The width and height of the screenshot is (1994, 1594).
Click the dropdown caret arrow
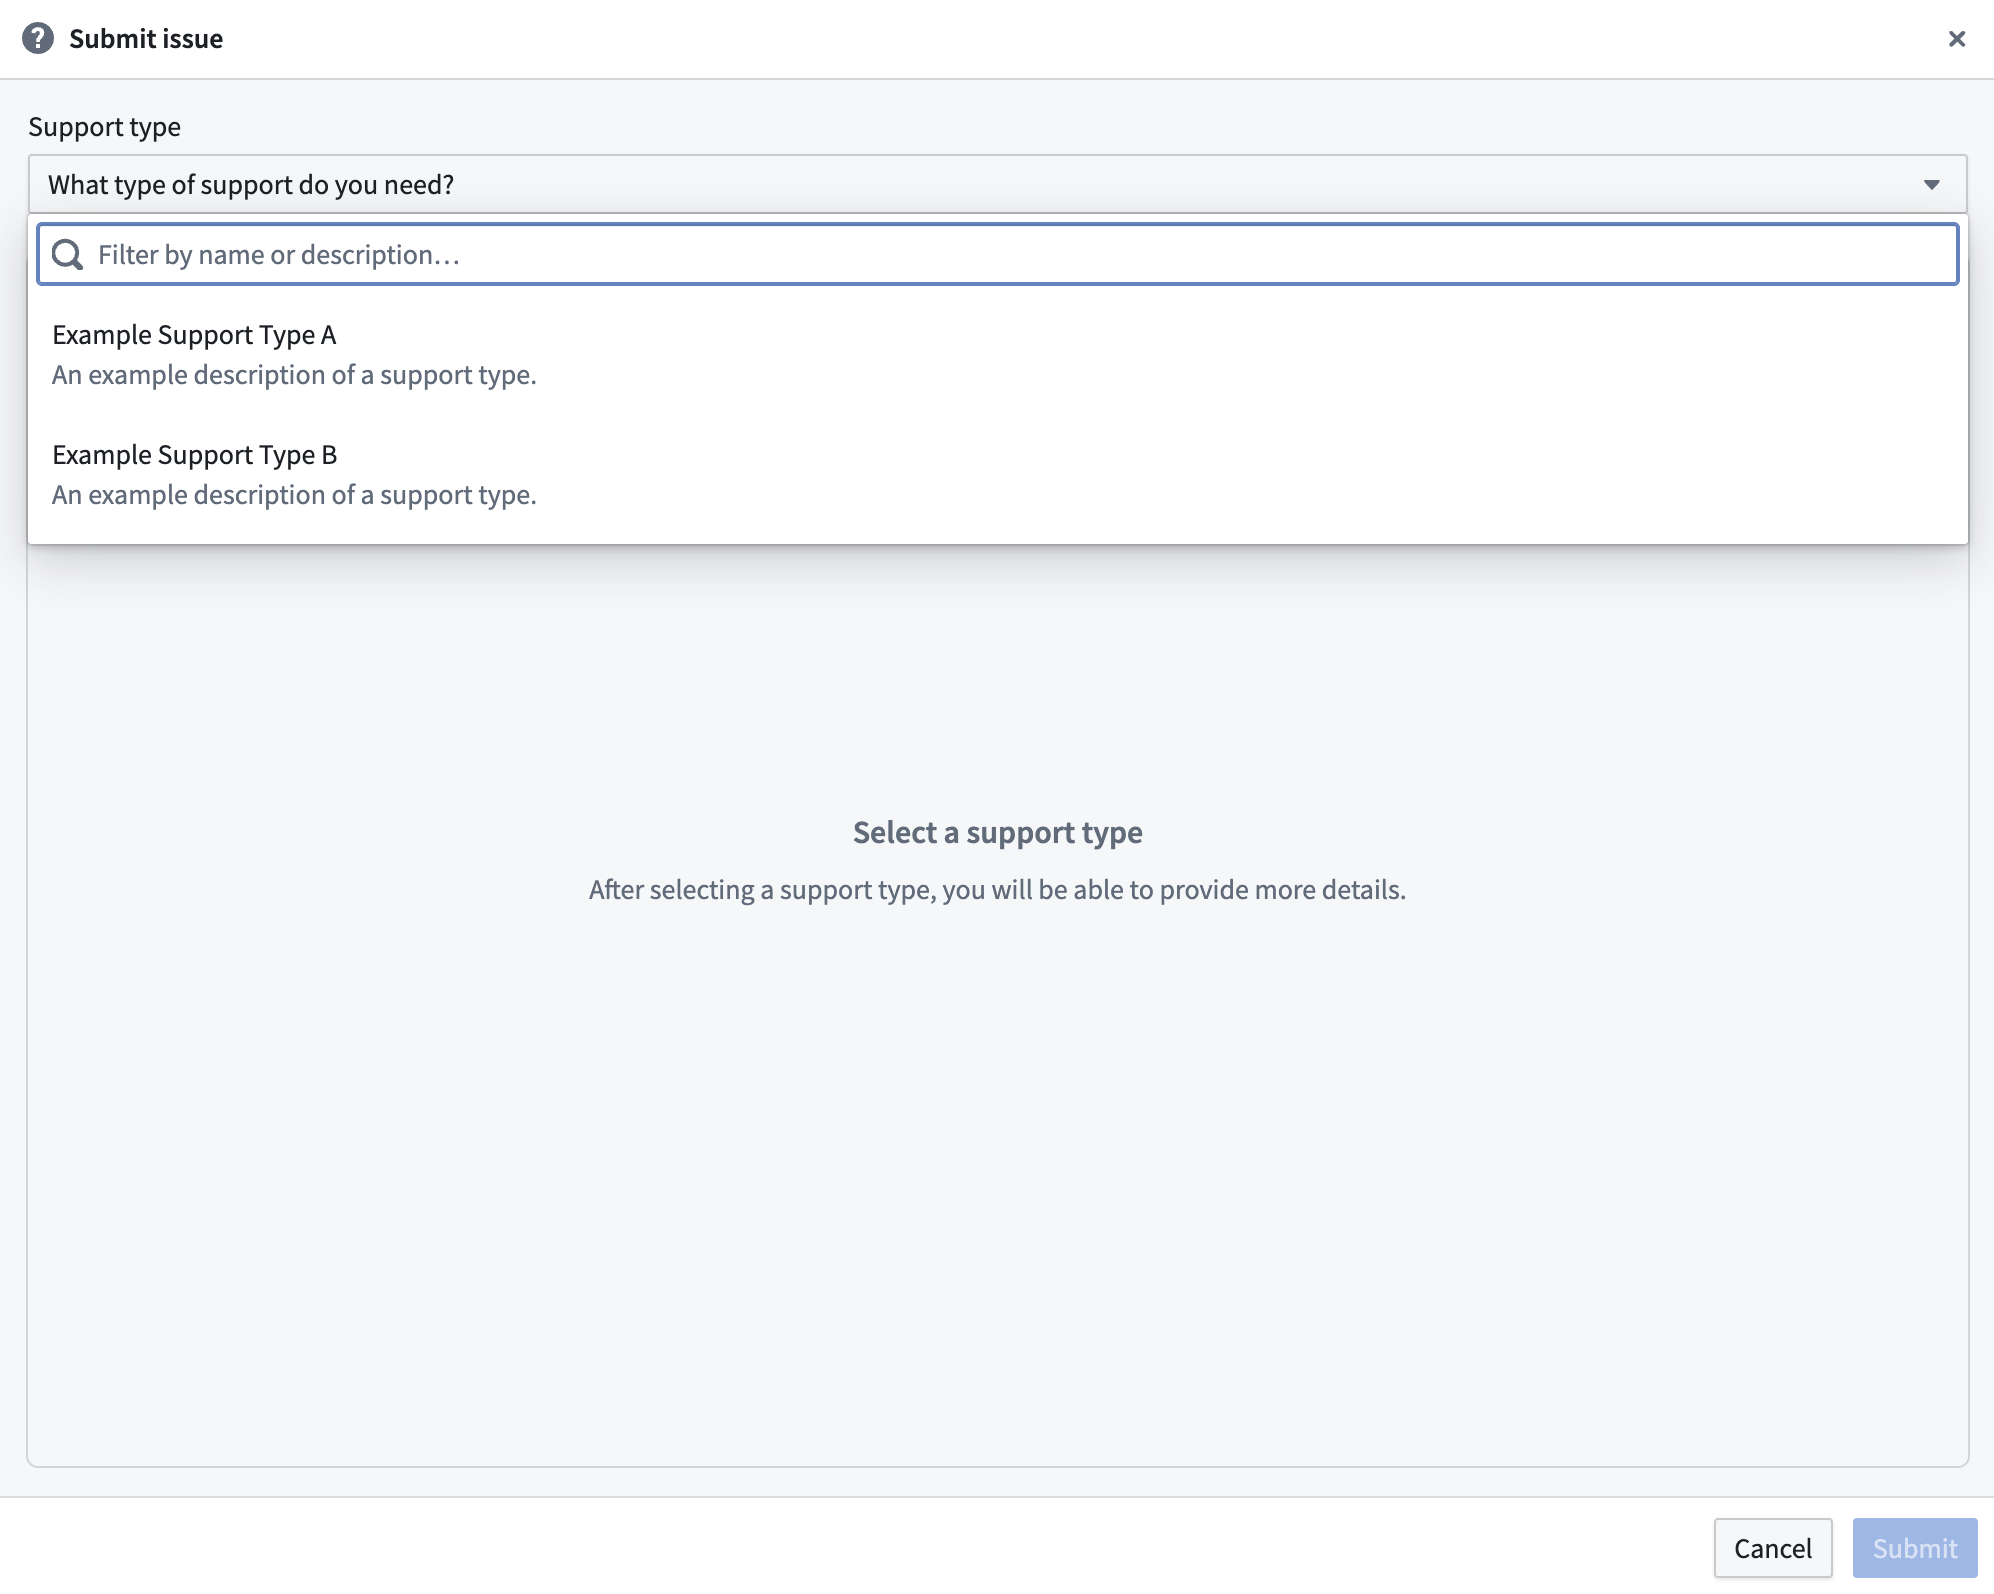pyautogui.click(x=1932, y=185)
